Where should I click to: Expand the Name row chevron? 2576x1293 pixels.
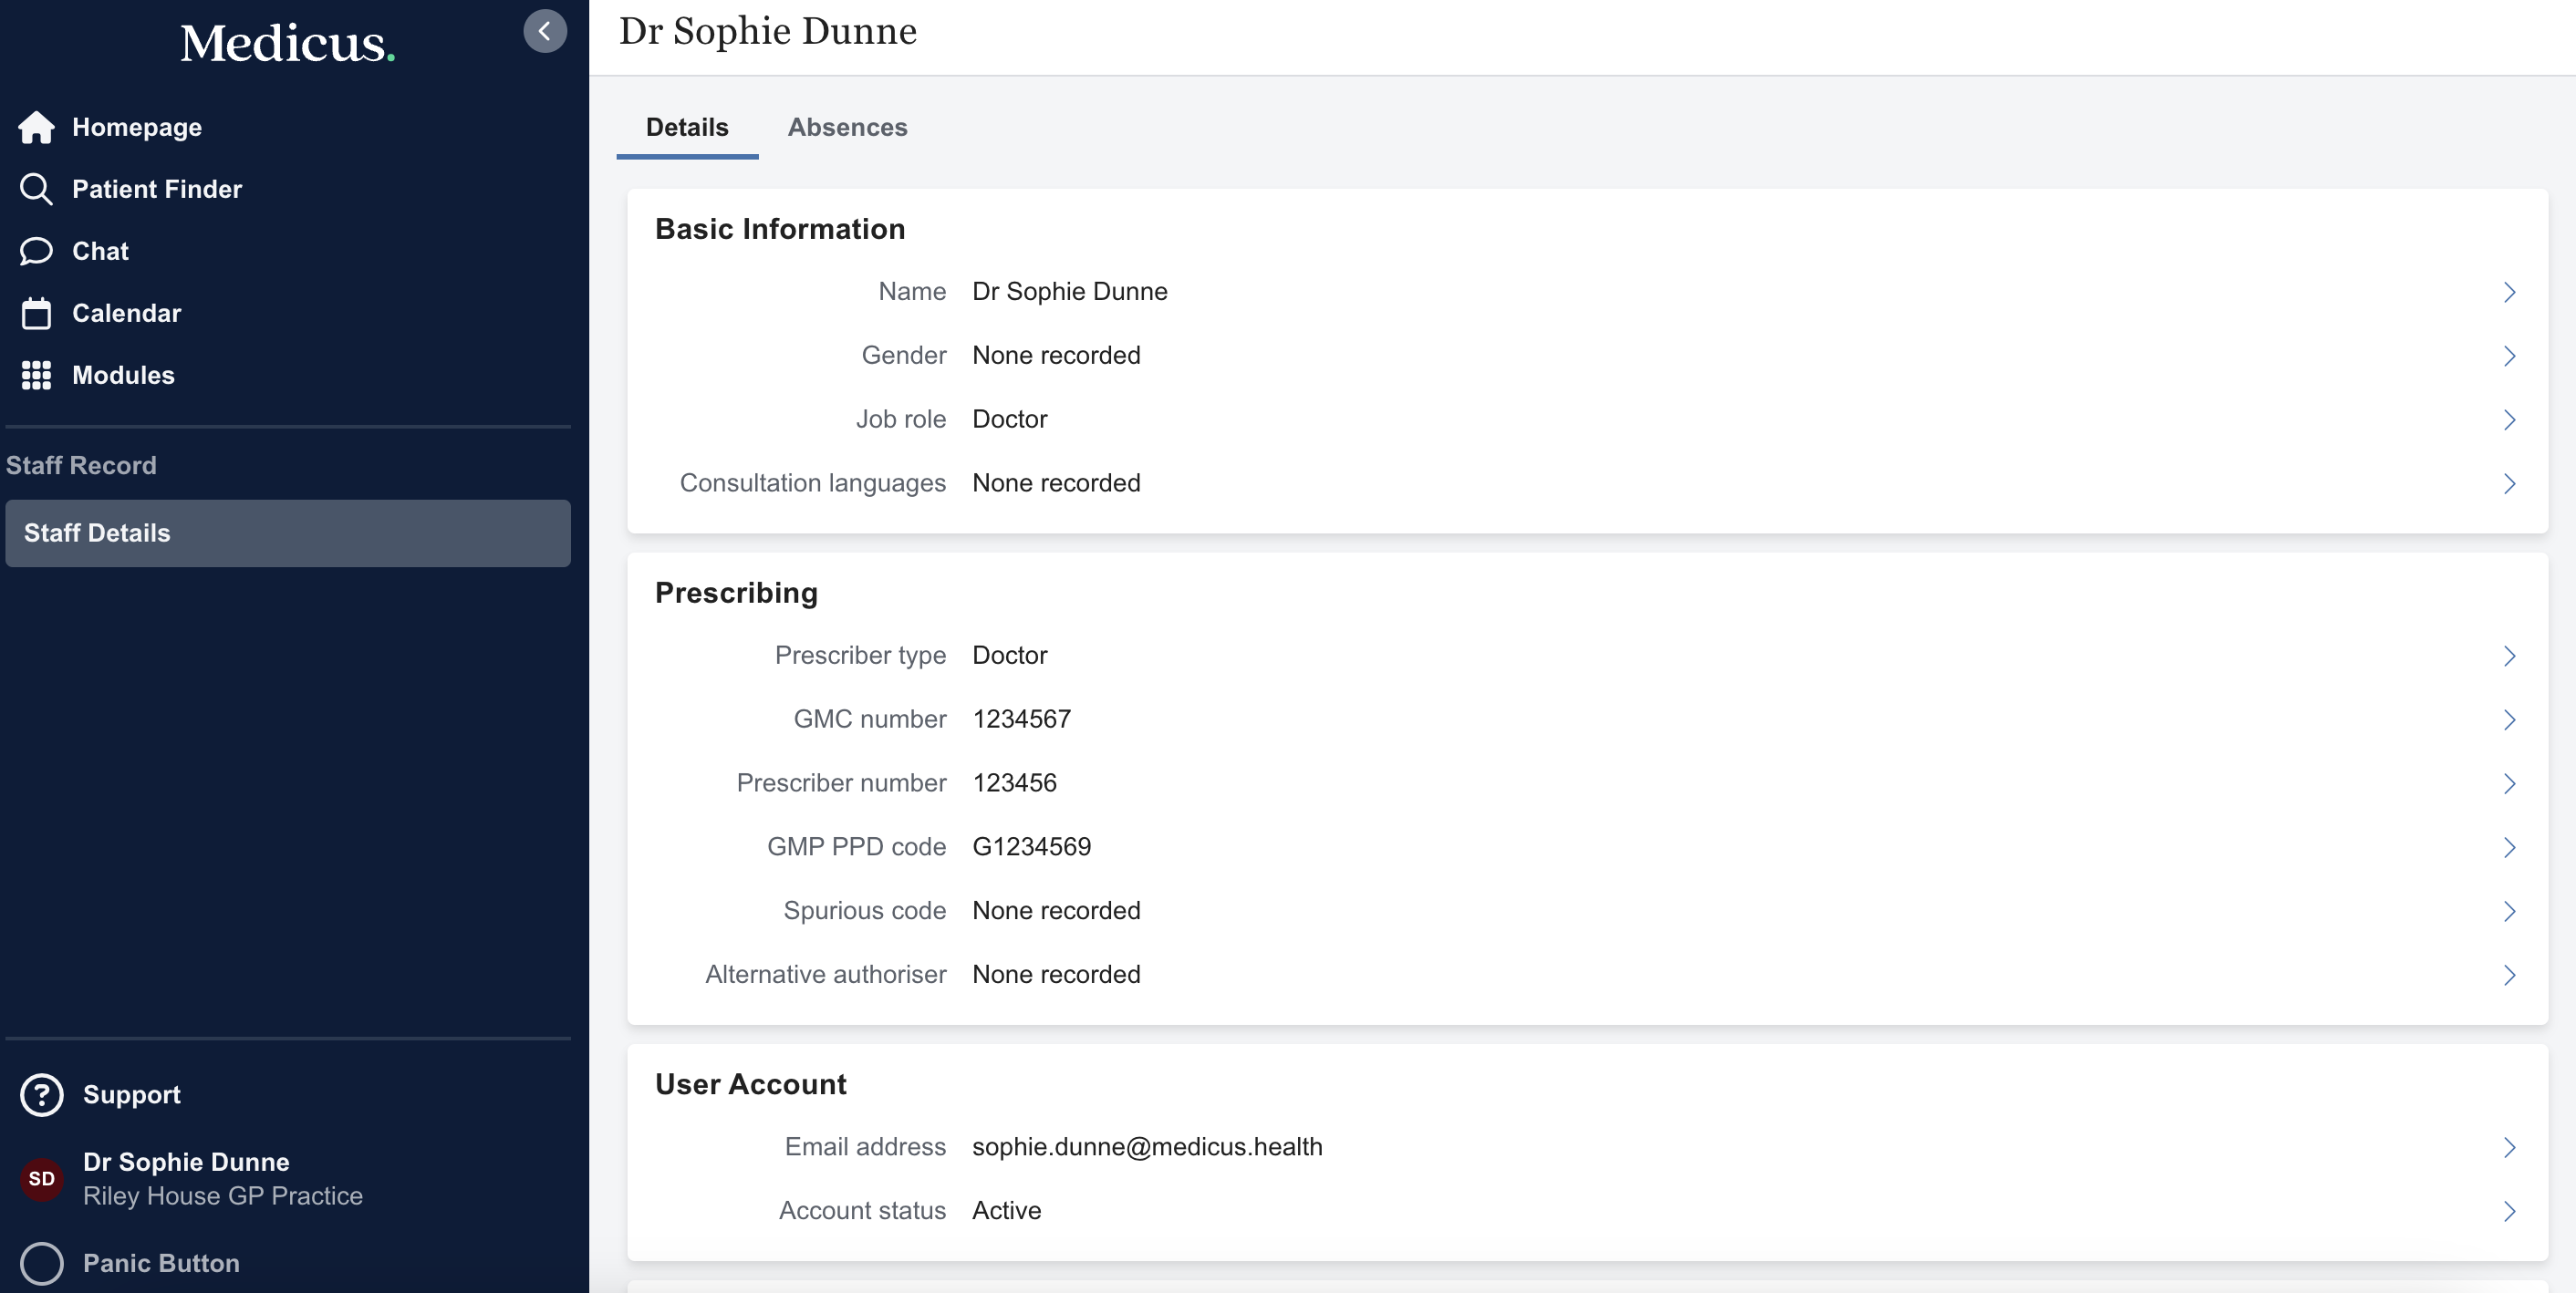tap(2509, 292)
